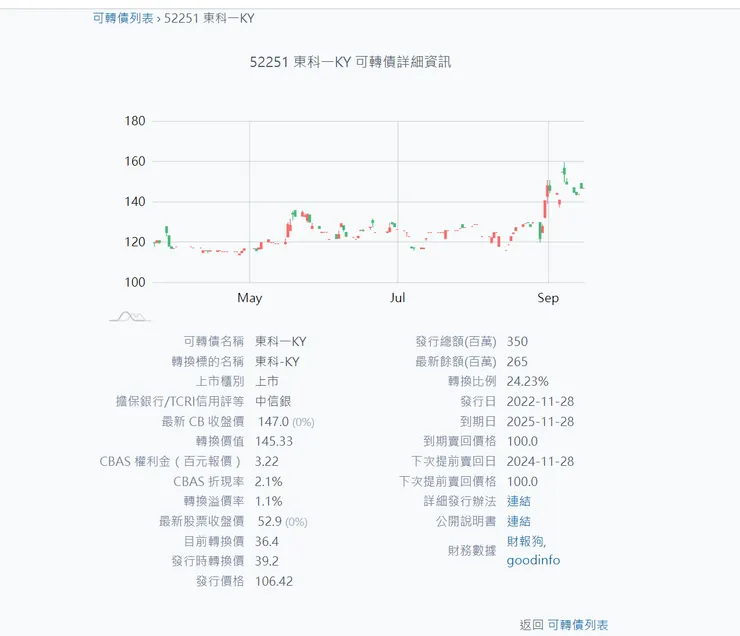Viewport: 740px width, 636px height.
Task: Click the 目前轉換價 value 36.4
Action: 267,541
